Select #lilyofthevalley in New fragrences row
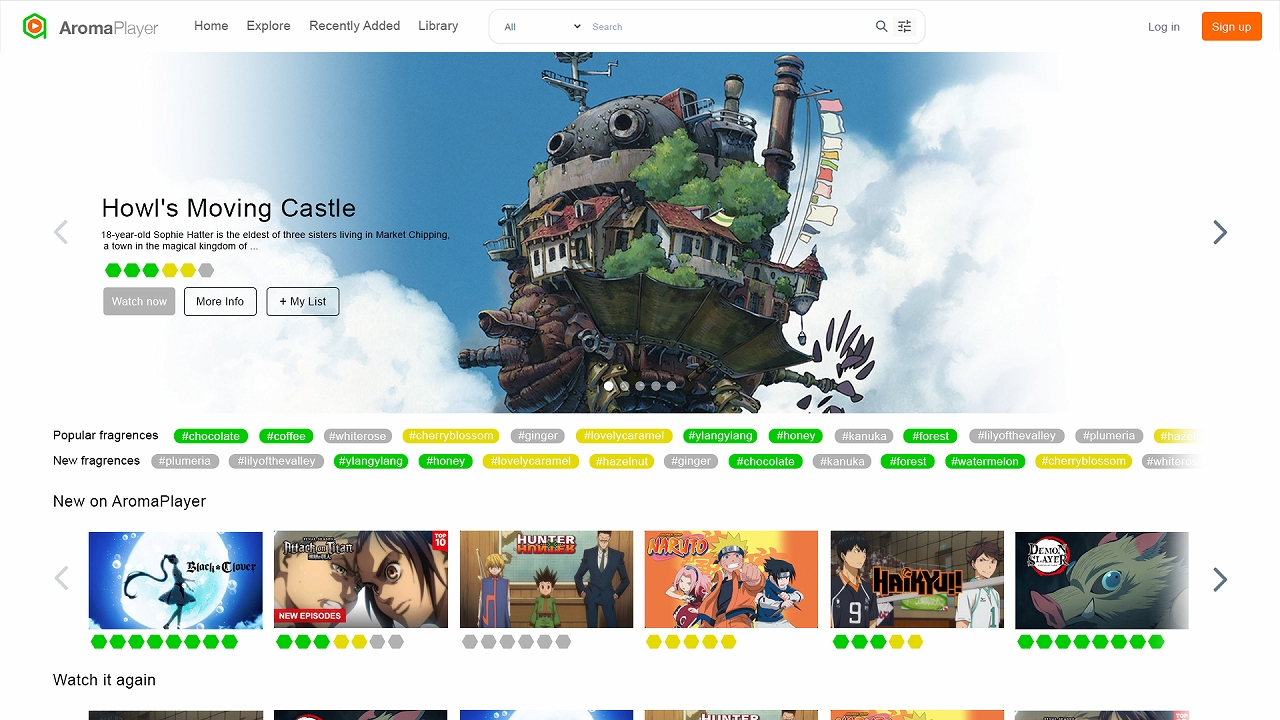This screenshot has height=720, width=1280. tap(277, 461)
